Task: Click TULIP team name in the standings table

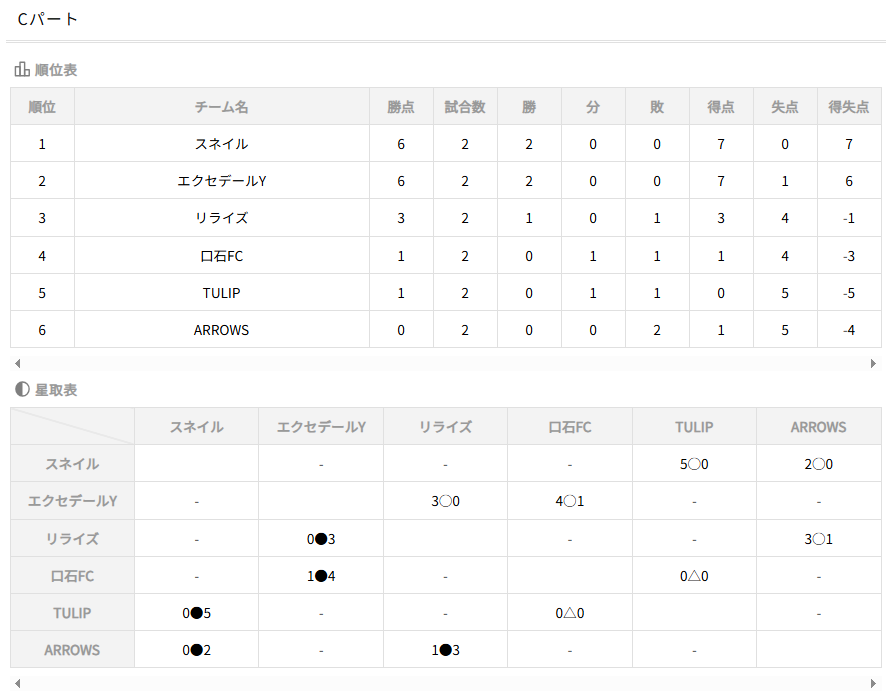Action: [x=221, y=293]
